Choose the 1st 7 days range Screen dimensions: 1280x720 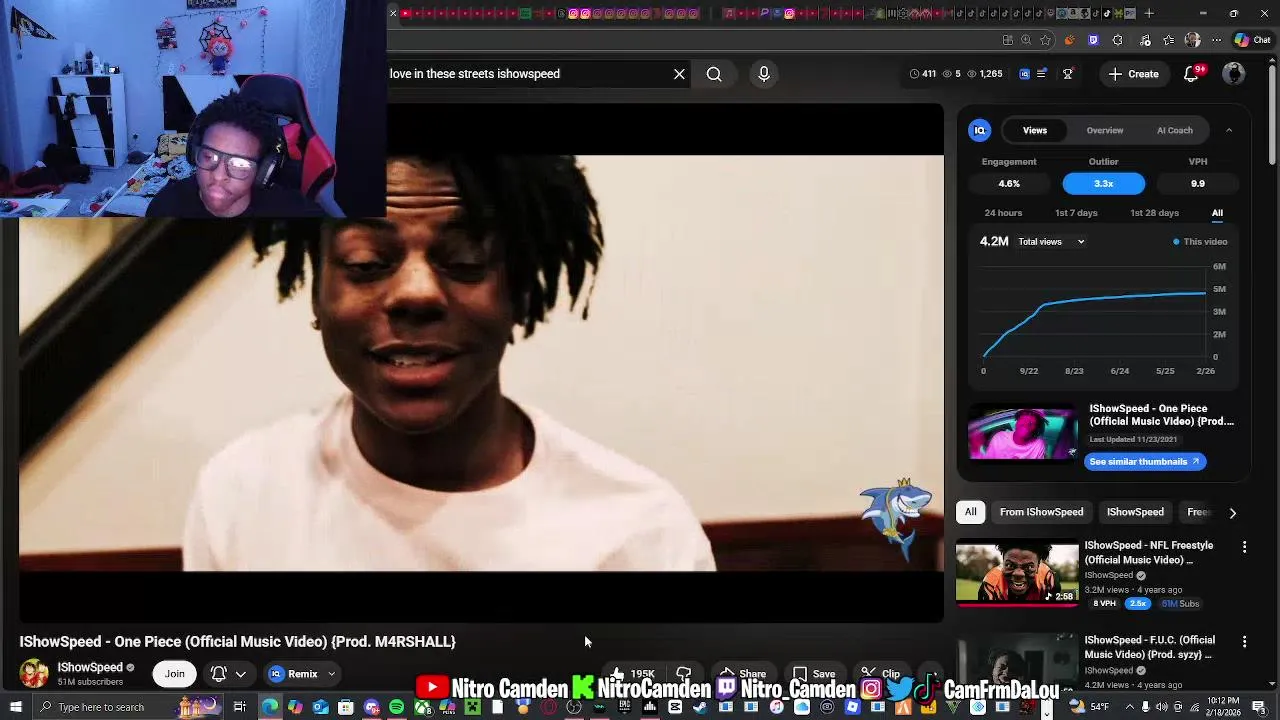point(1076,213)
